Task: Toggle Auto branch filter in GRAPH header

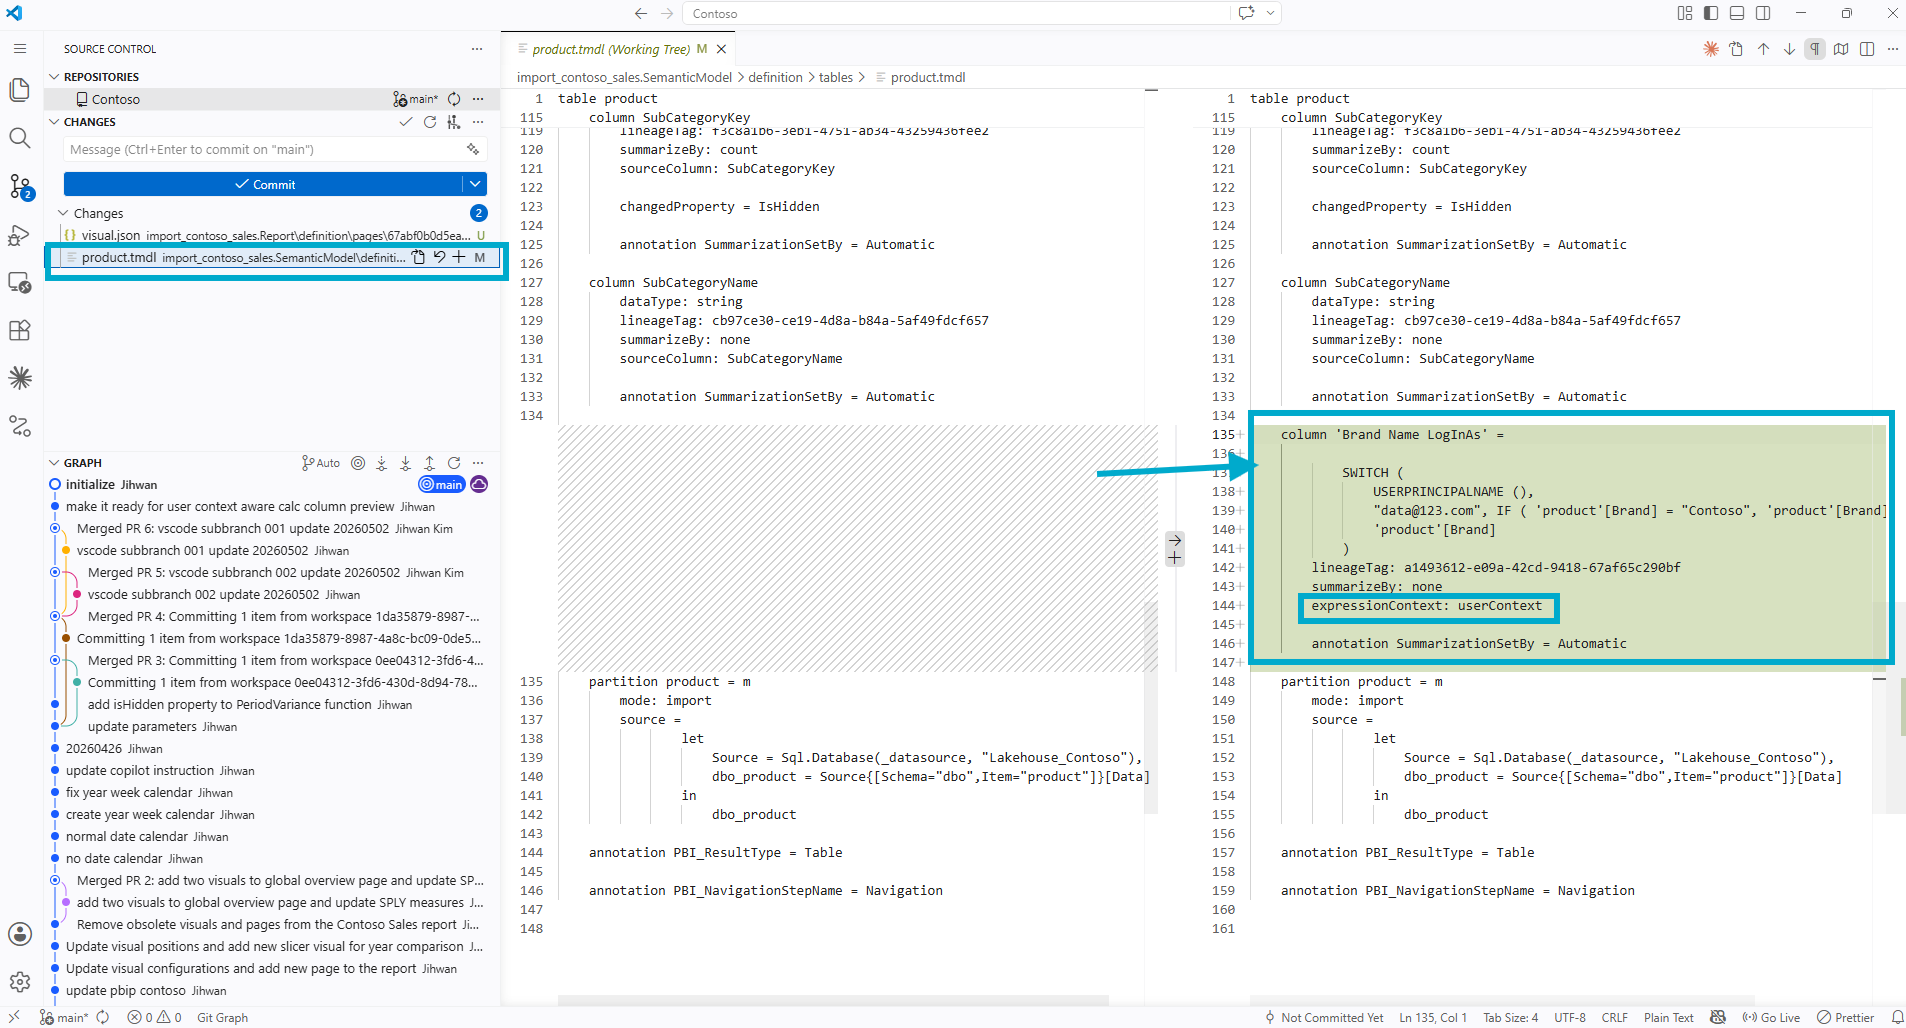Action: [x=321, y=463]
